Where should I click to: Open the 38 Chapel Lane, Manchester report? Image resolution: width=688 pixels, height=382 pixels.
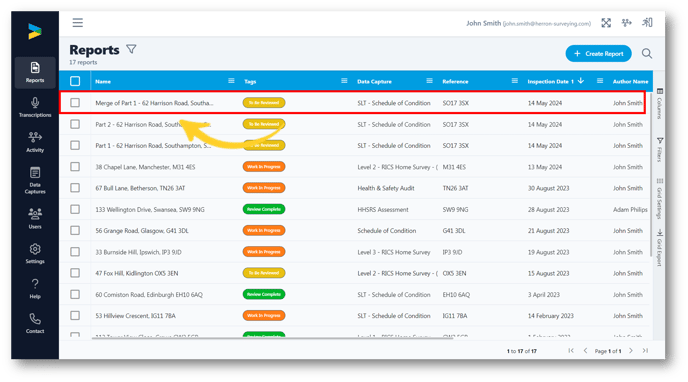point(145,167)
